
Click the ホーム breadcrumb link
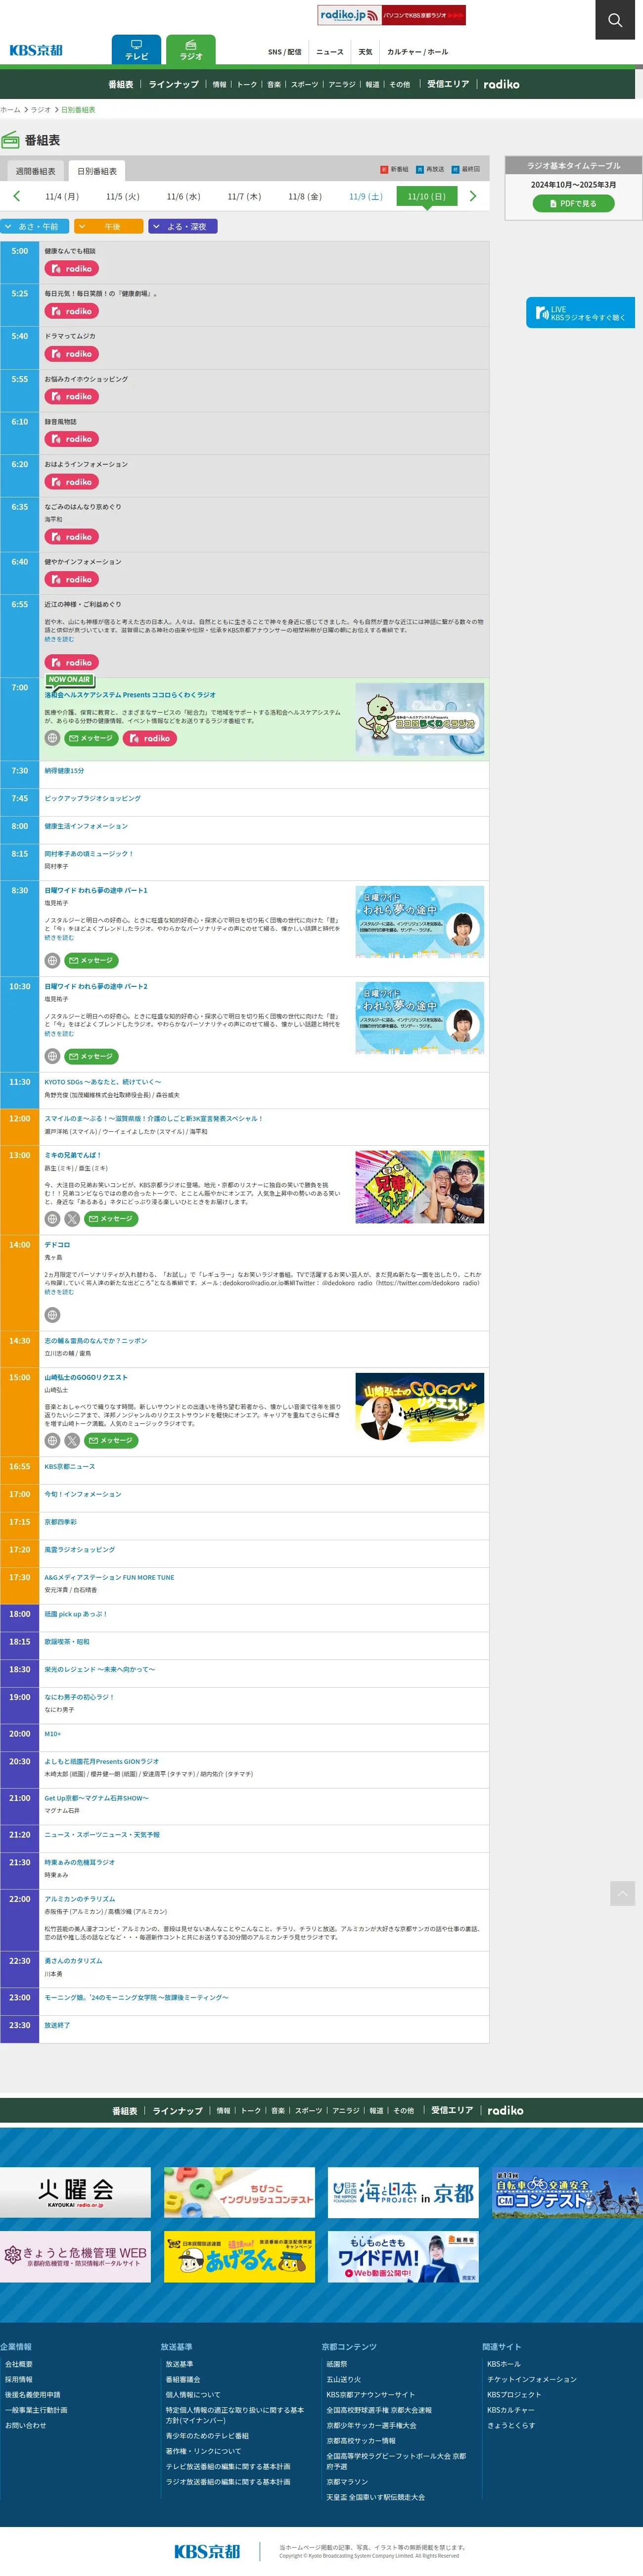[10, 110]
